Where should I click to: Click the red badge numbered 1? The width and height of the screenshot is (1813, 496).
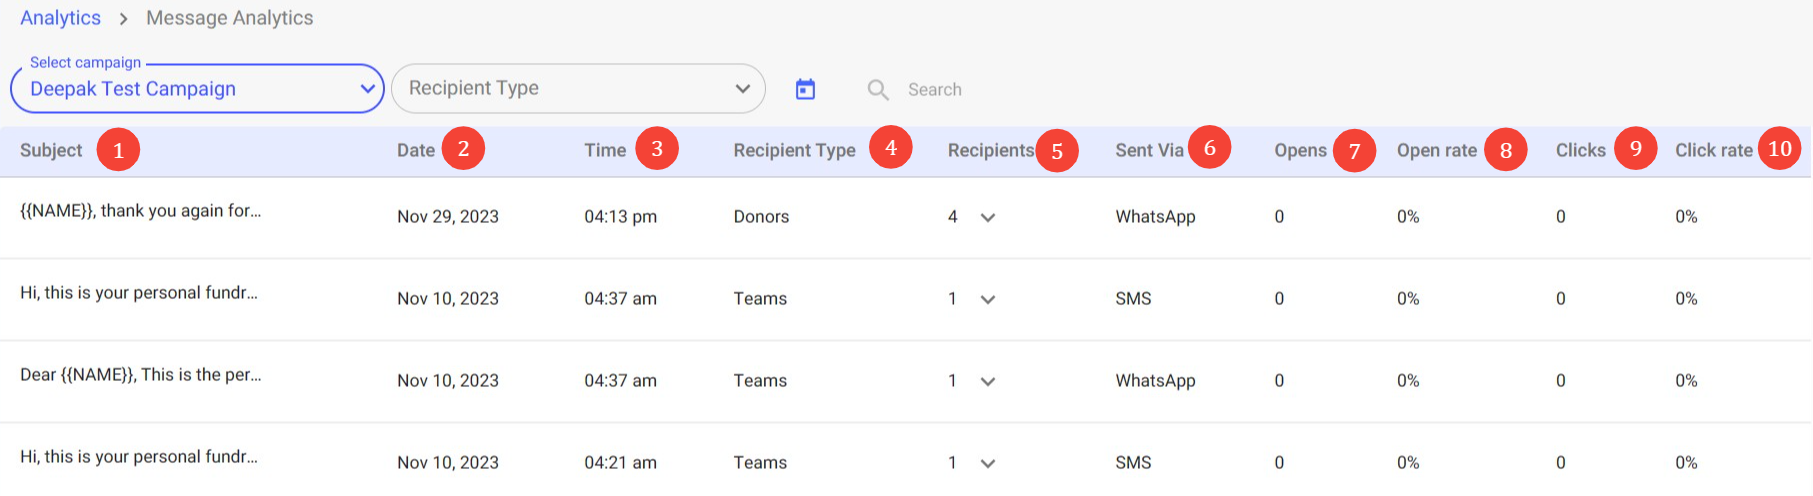[x=118, y=150]
